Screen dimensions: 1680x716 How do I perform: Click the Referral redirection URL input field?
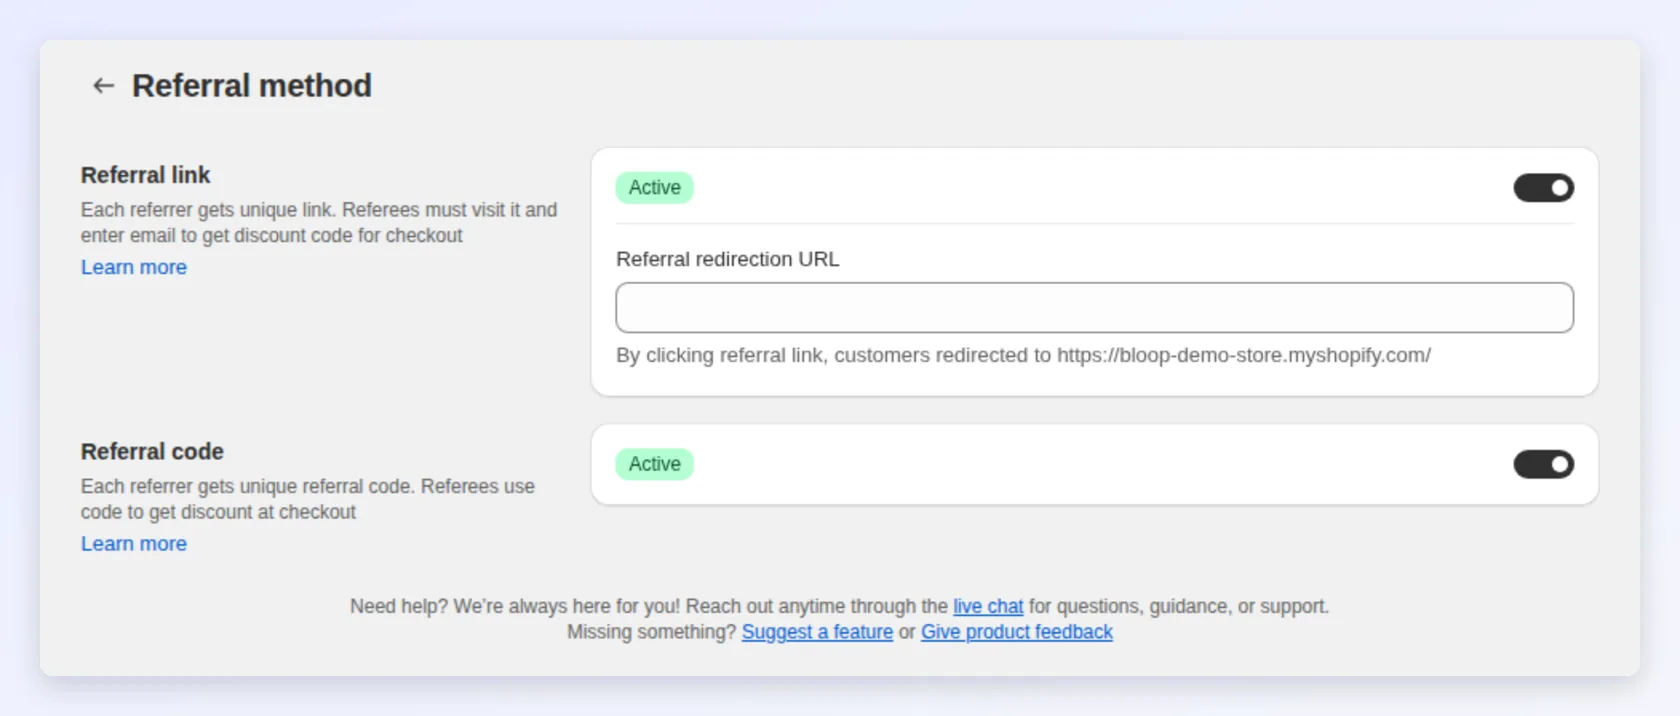pos(1094,308)
